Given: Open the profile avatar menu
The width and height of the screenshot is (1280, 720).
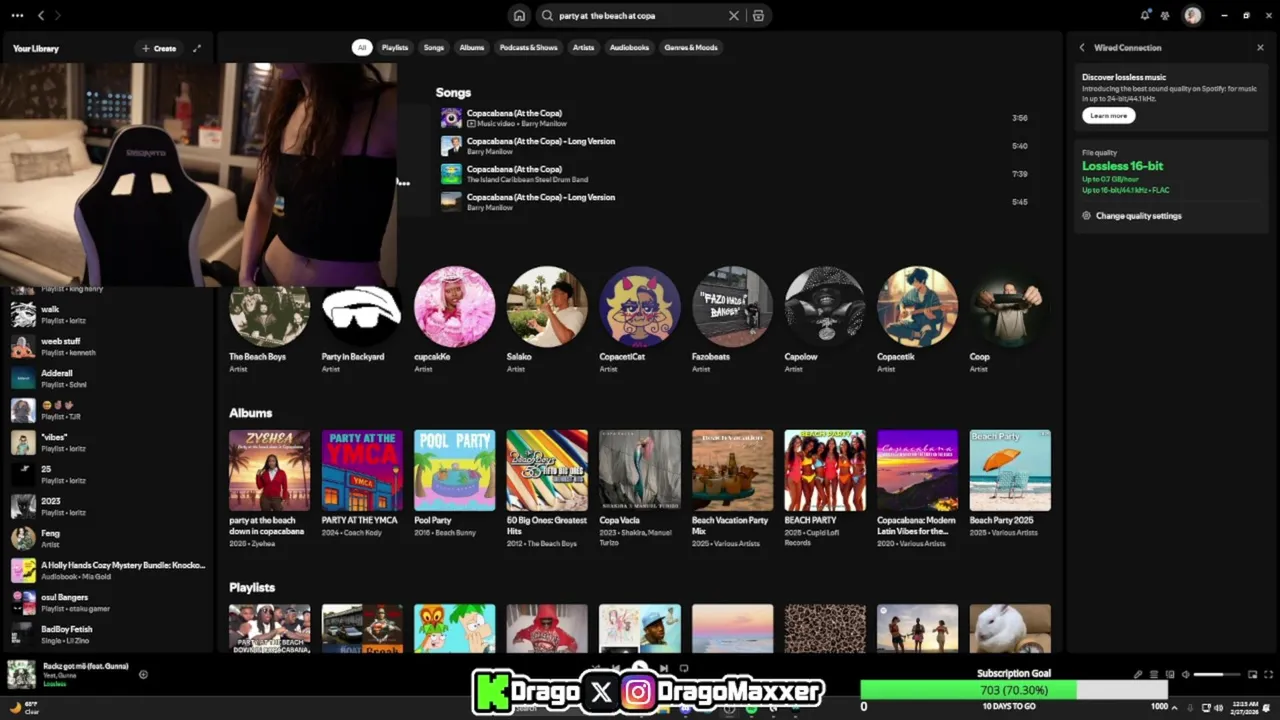Looking at the screenshot, I should click(1192, 15).
